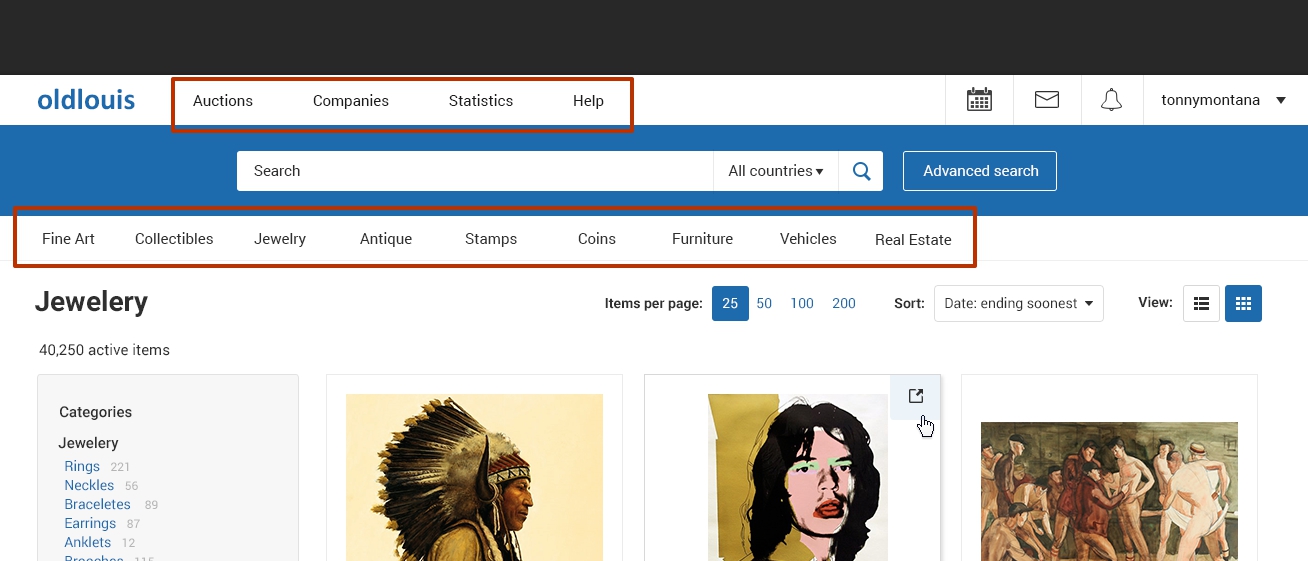Image resolution: width=1308 pixels, height=561 pixels.
Task: Click the notifications bell icon
Action: (1111, 100)
